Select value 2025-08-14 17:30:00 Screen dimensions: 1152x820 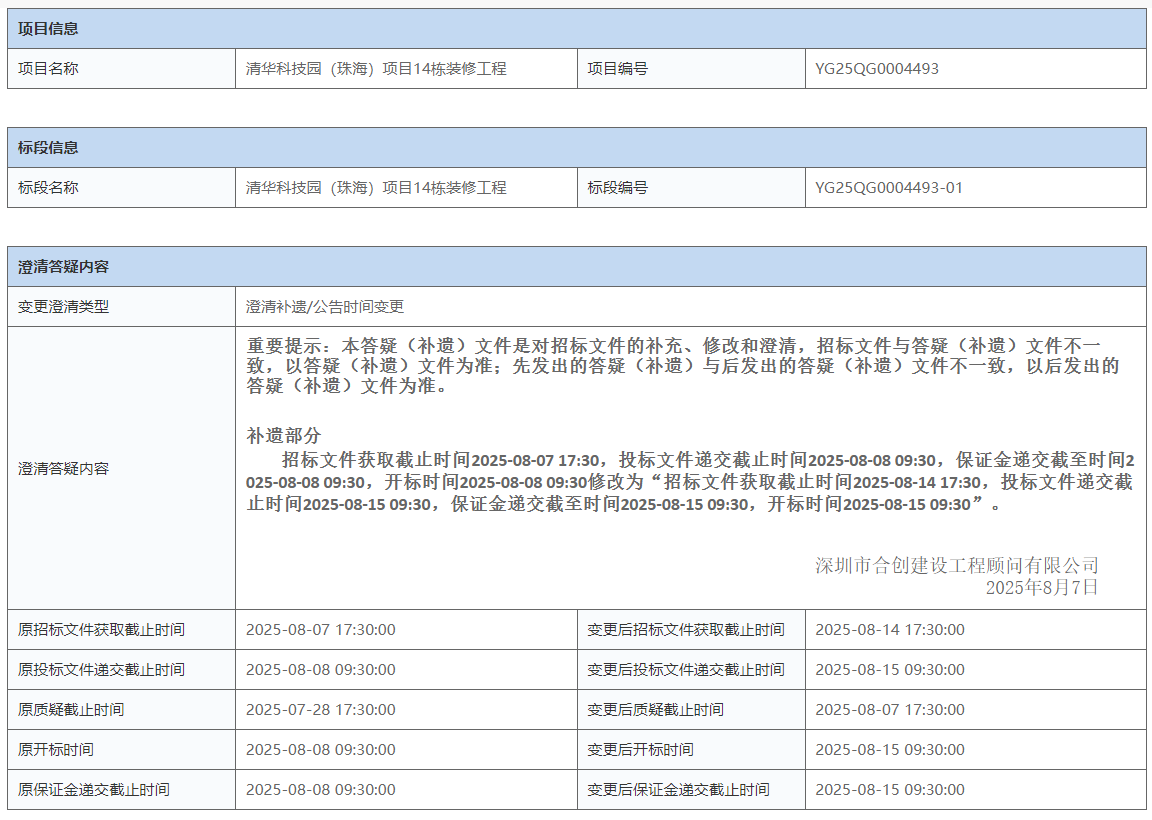click(890, 630)
